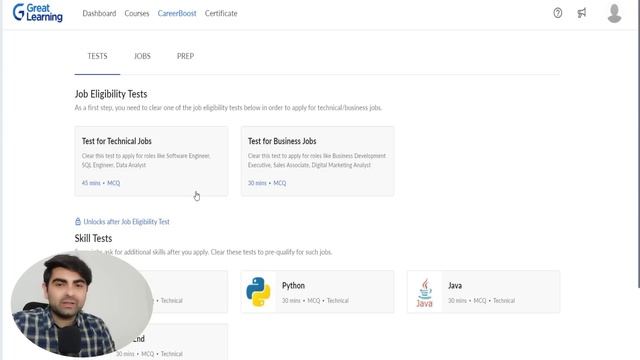Click the Skill Tests heading
Image resolution: width=640 pixels, height=360 pixels.
pyautogui.click(x=93, y=238)
